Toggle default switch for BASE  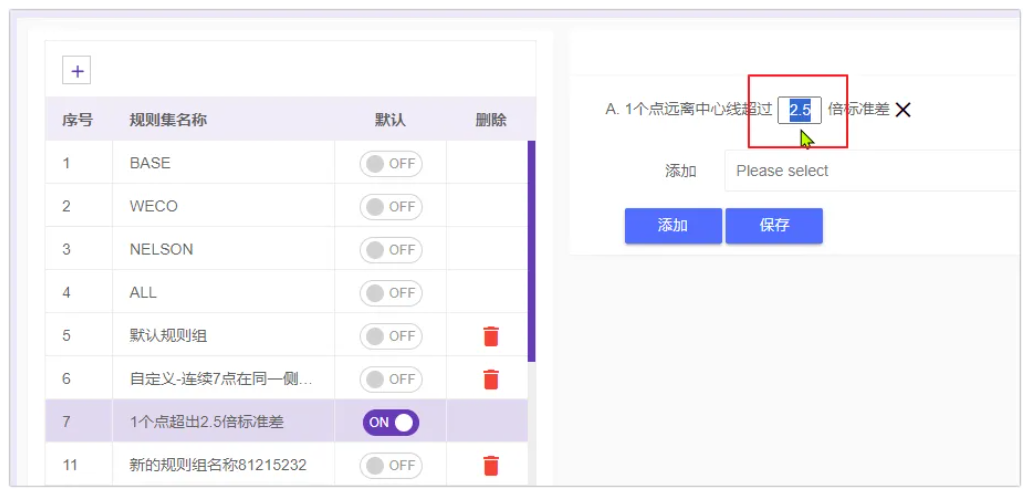tap(391, 164)
